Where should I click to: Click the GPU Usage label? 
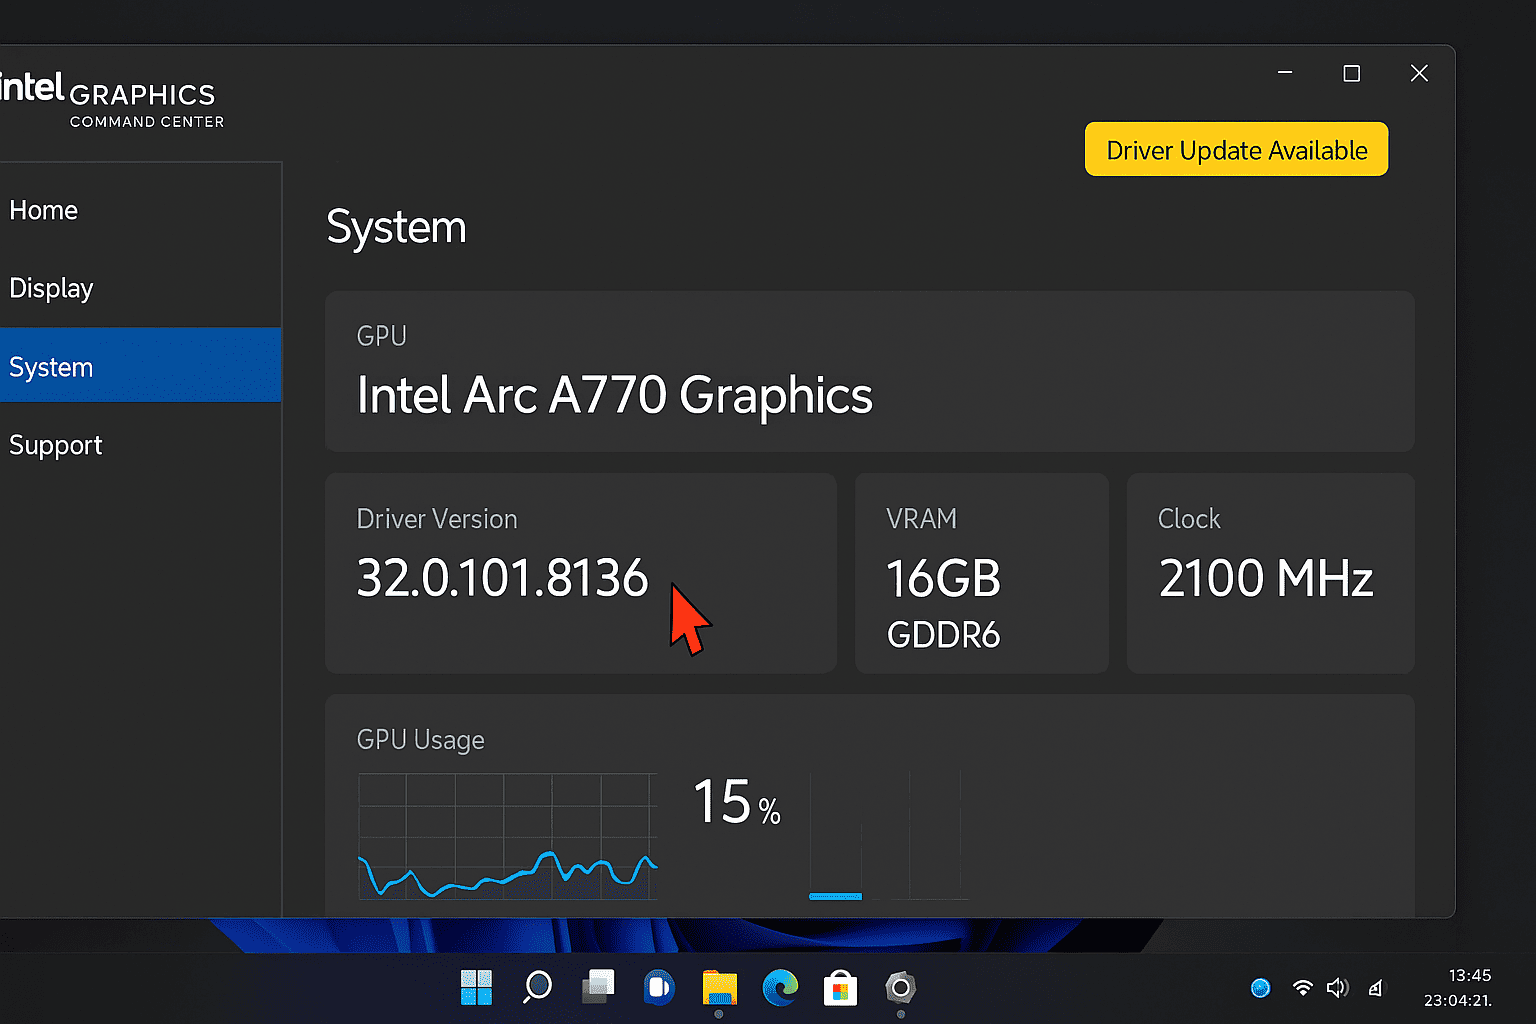coord(420,740)
